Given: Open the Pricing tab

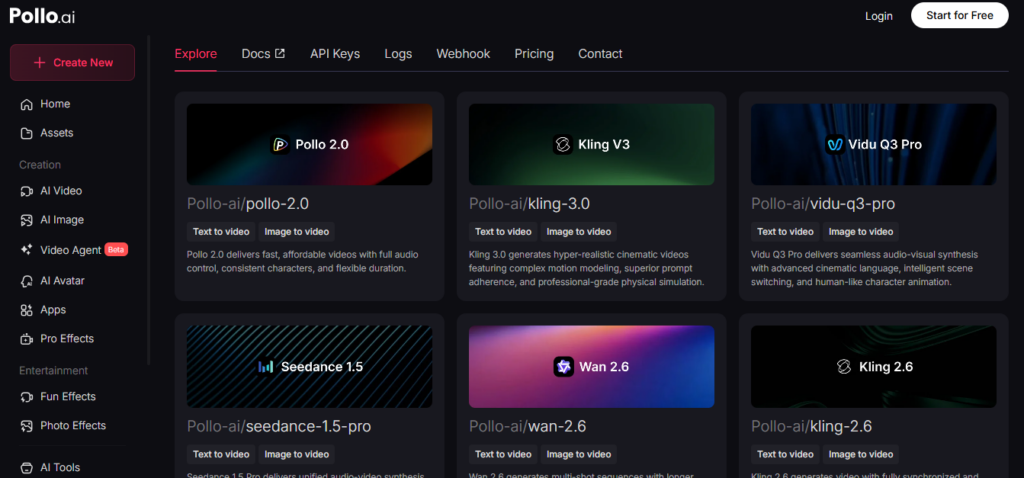Looking at the screenshot, I should [x=534, y=54].
